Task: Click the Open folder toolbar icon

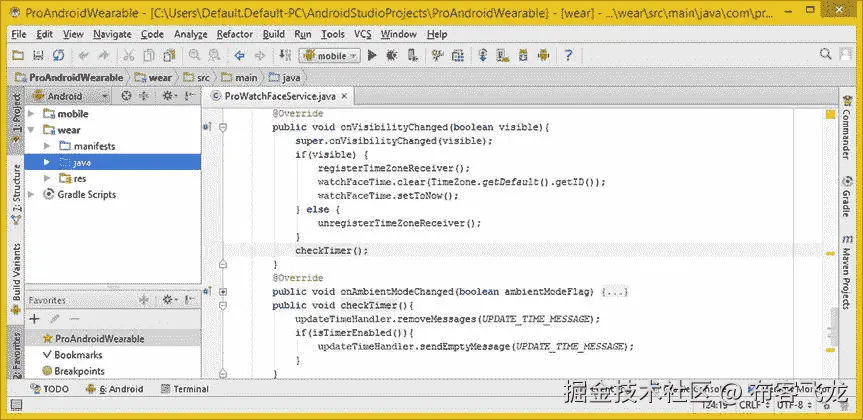Action: click(18, 55)
